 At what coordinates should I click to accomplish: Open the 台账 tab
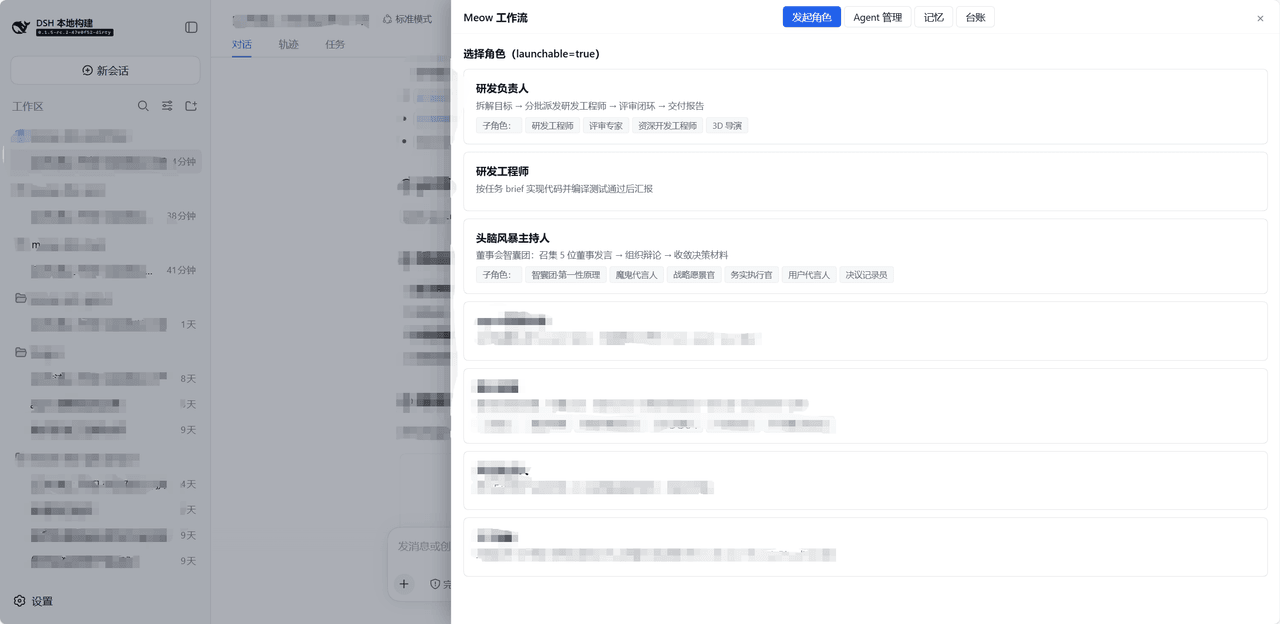[x=975, y=17]
